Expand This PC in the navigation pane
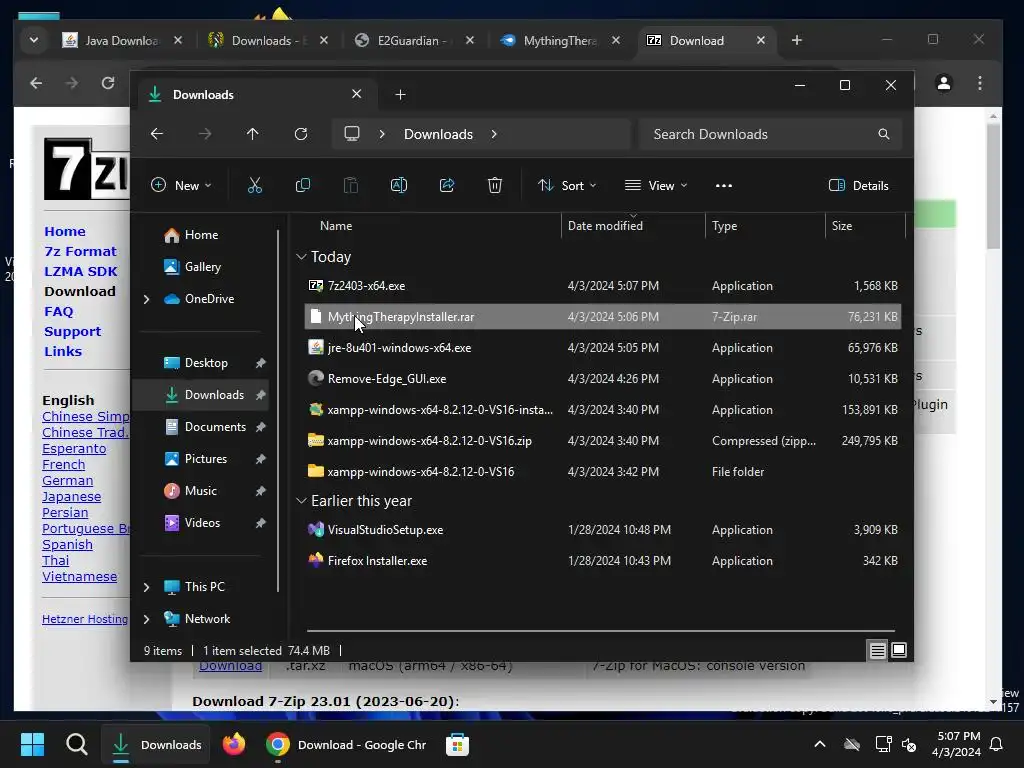This screenshot has height=768, width=1024. (146, 587)
